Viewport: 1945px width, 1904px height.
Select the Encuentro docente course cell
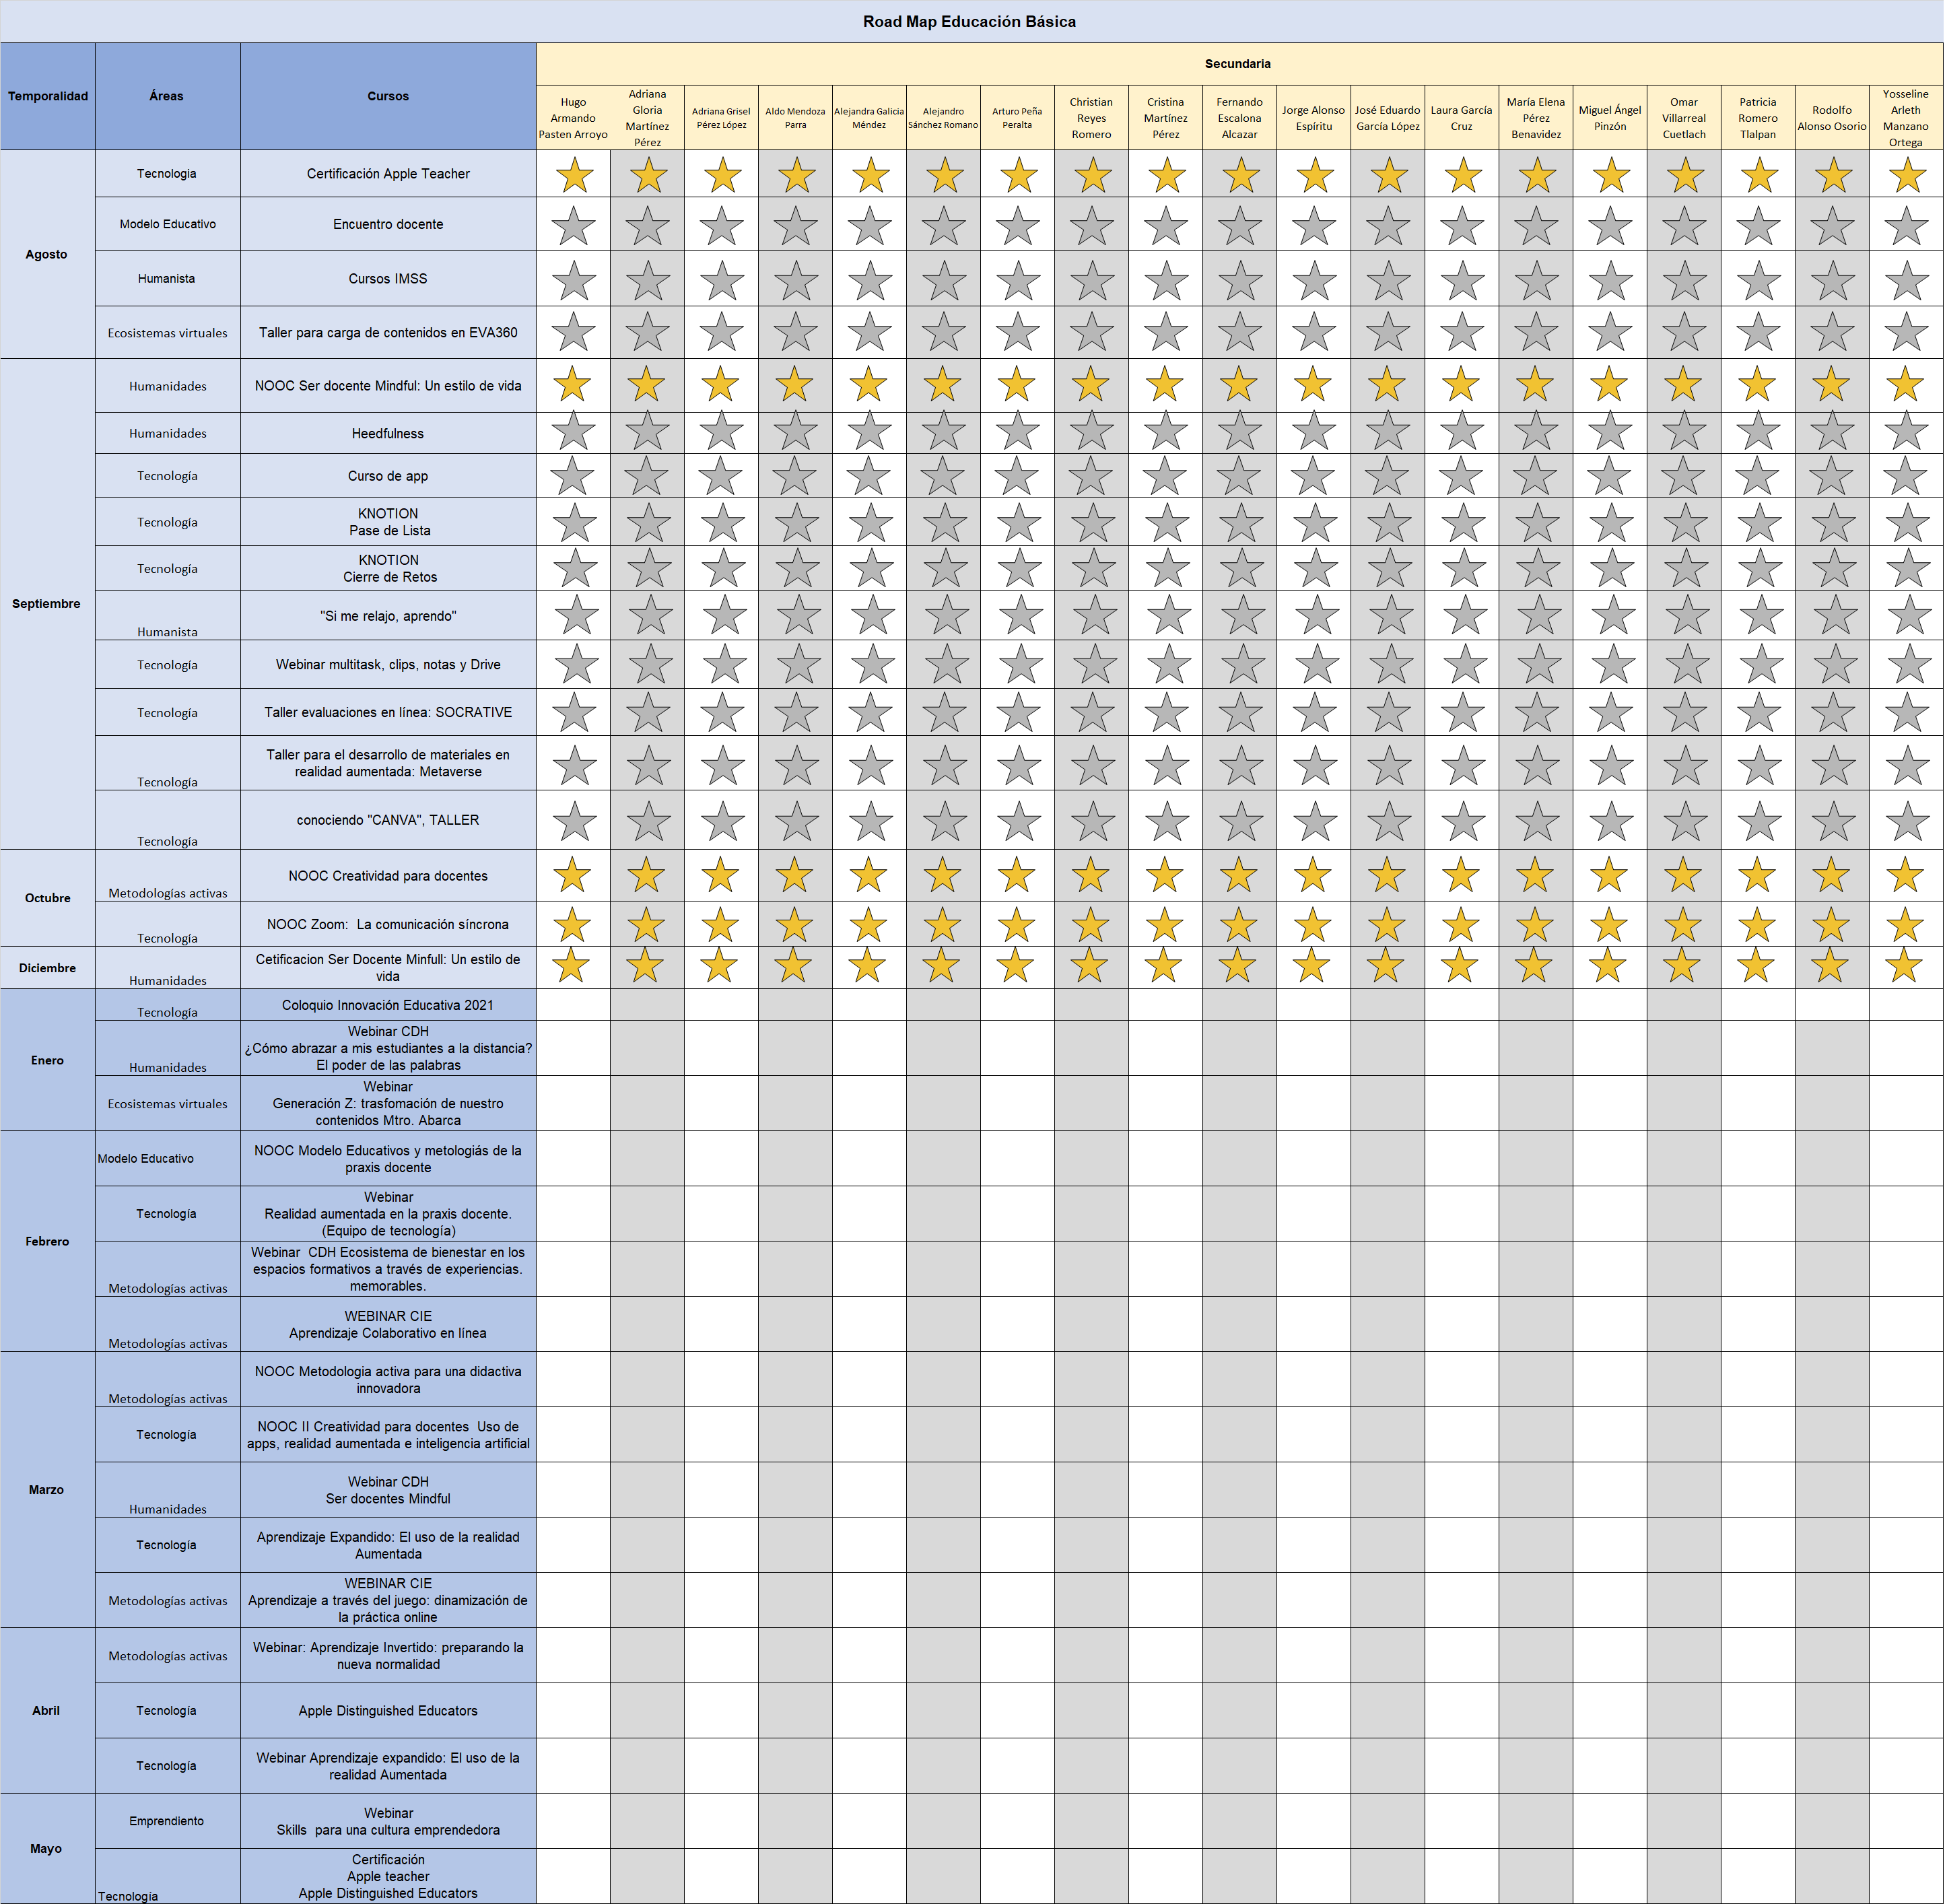pos(388,224)
